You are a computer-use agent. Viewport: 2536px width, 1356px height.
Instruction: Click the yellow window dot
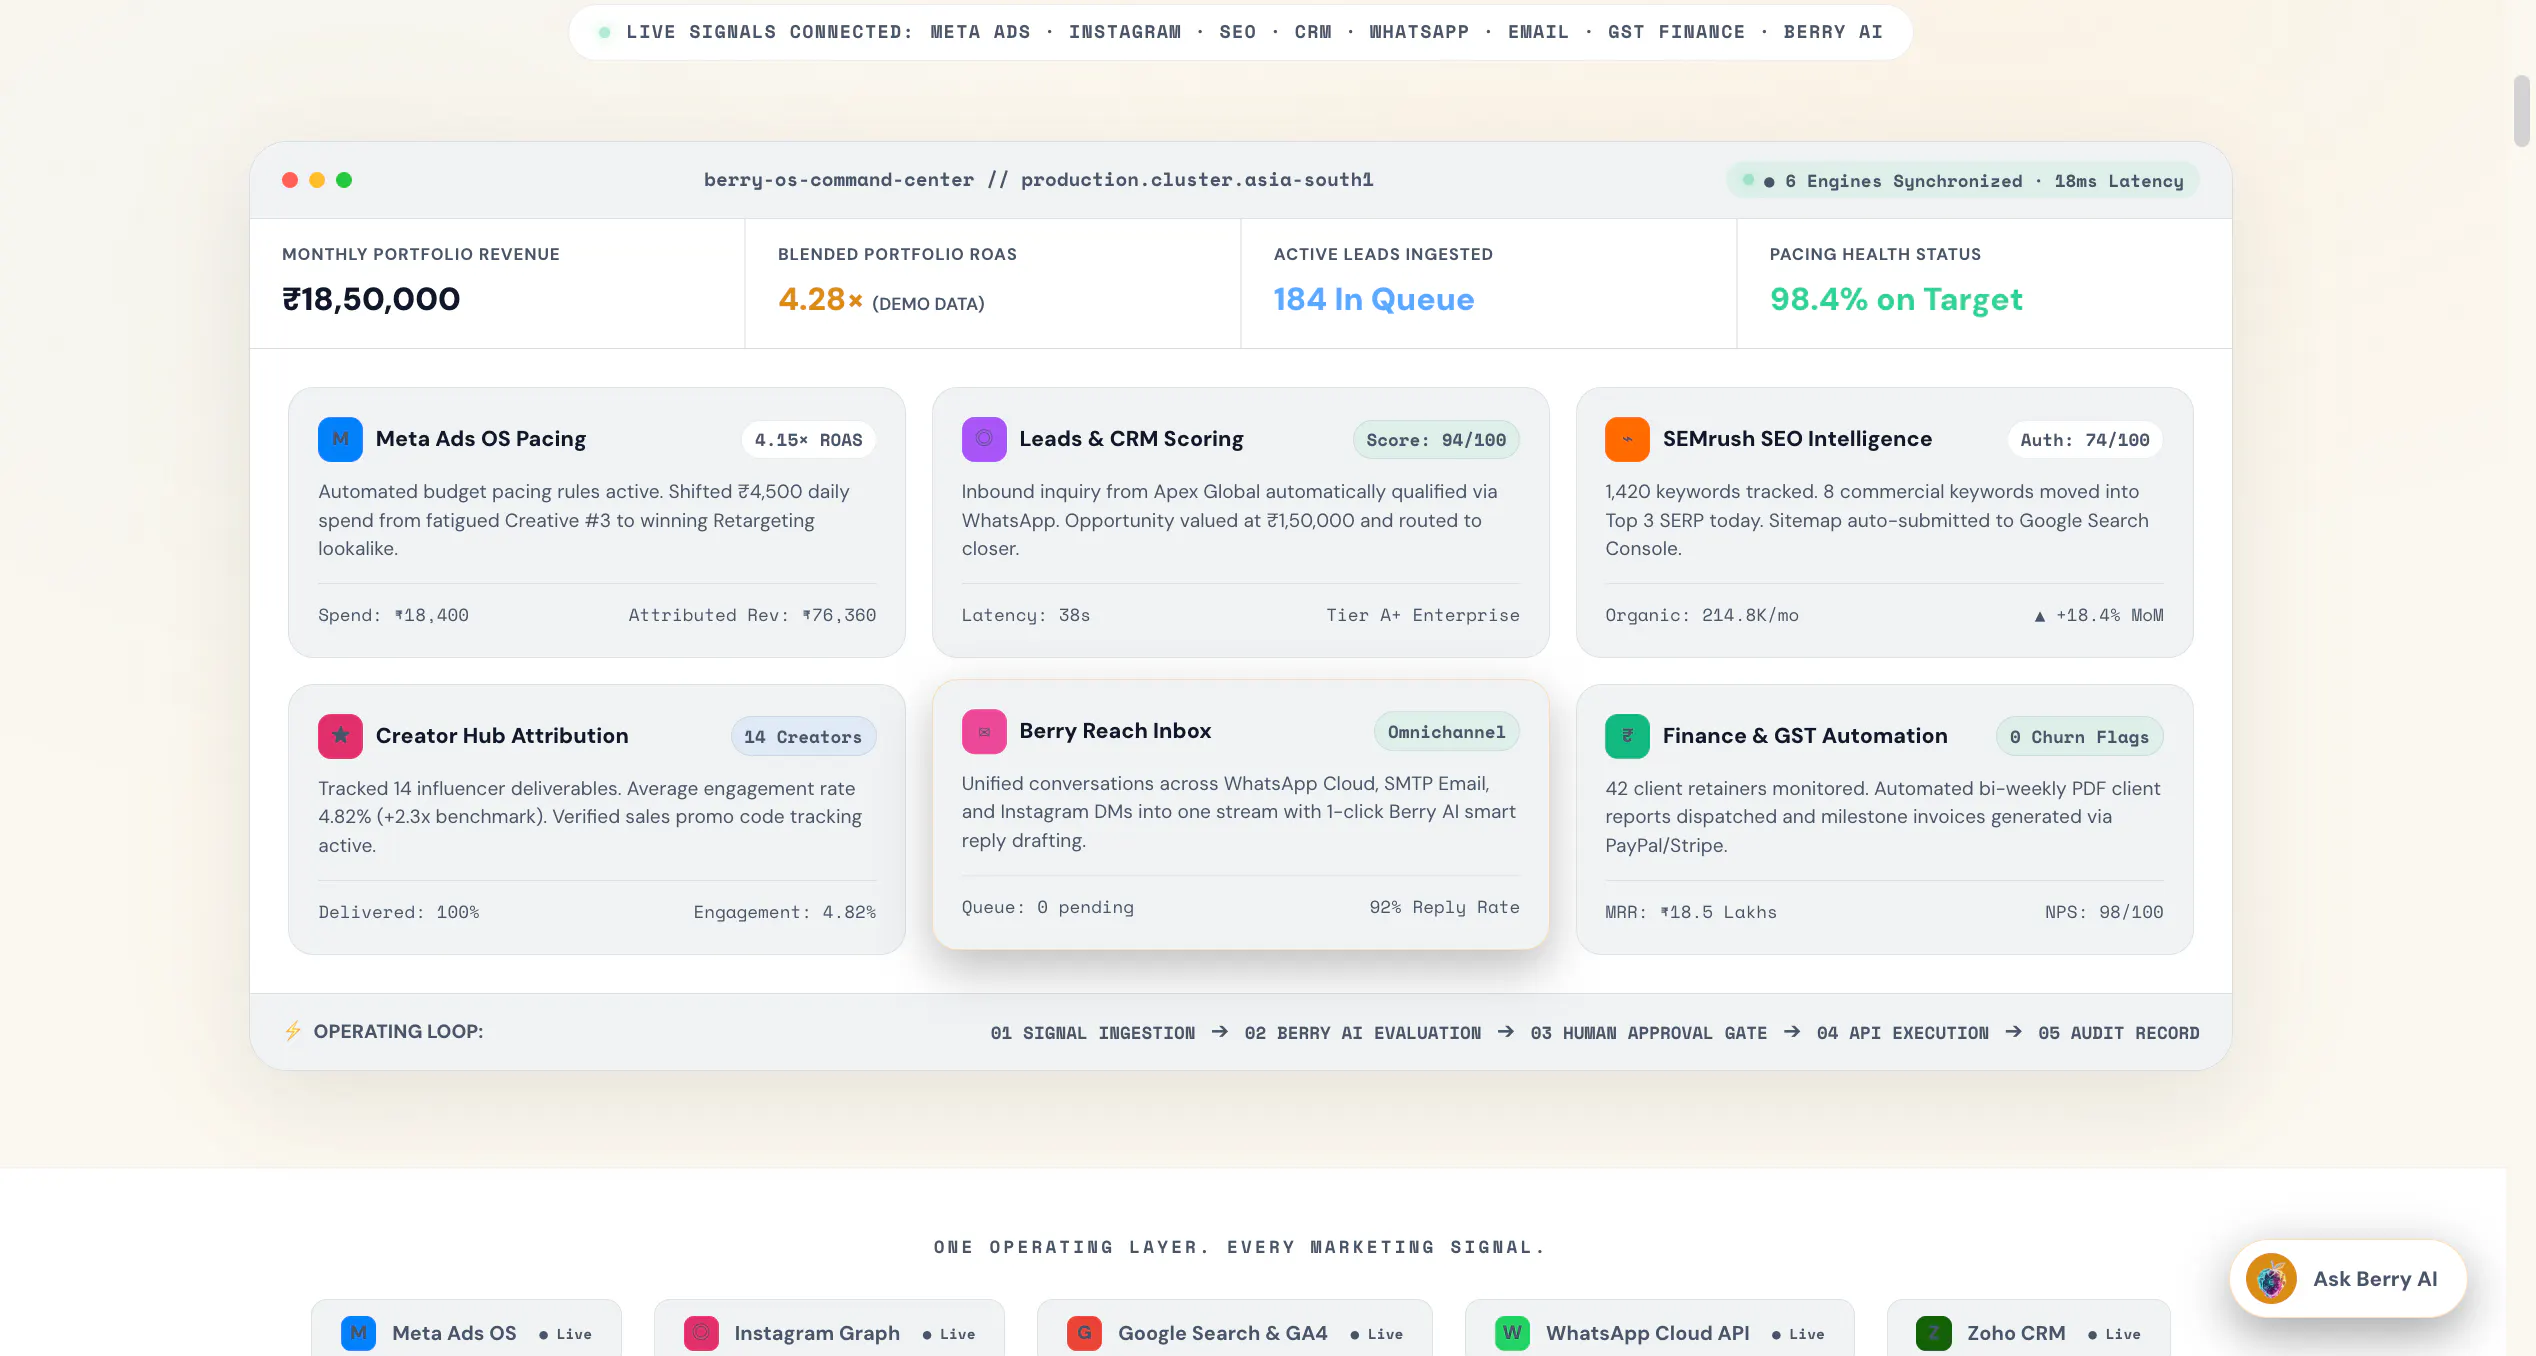click(317, 180)
